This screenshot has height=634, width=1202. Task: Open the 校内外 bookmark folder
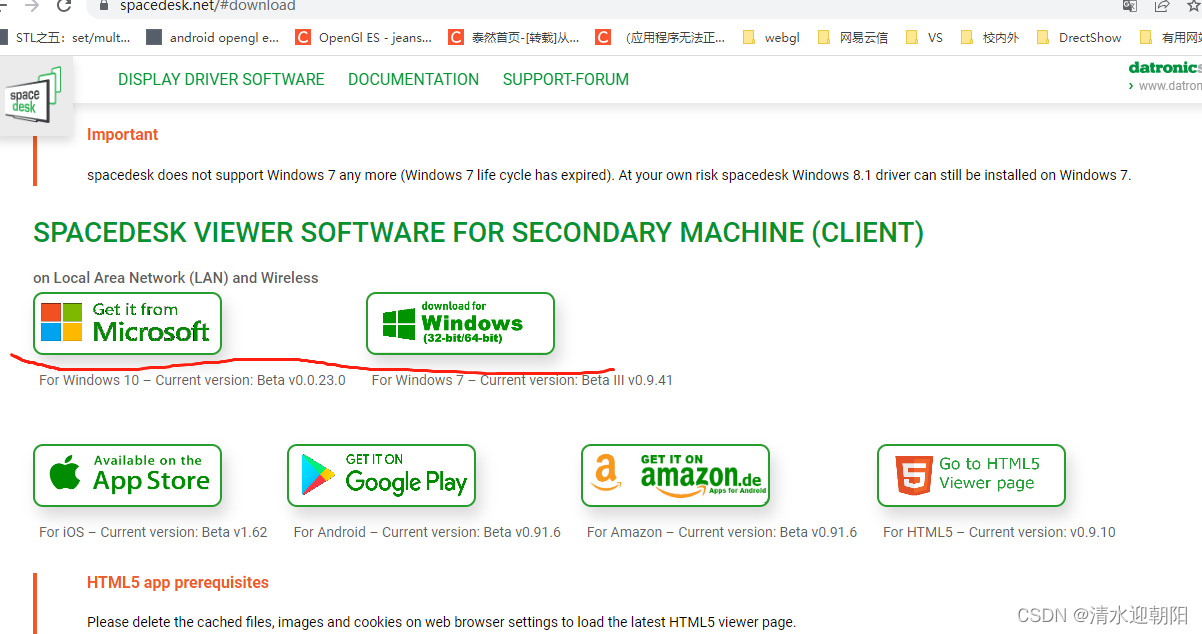(x=989, y=38)
